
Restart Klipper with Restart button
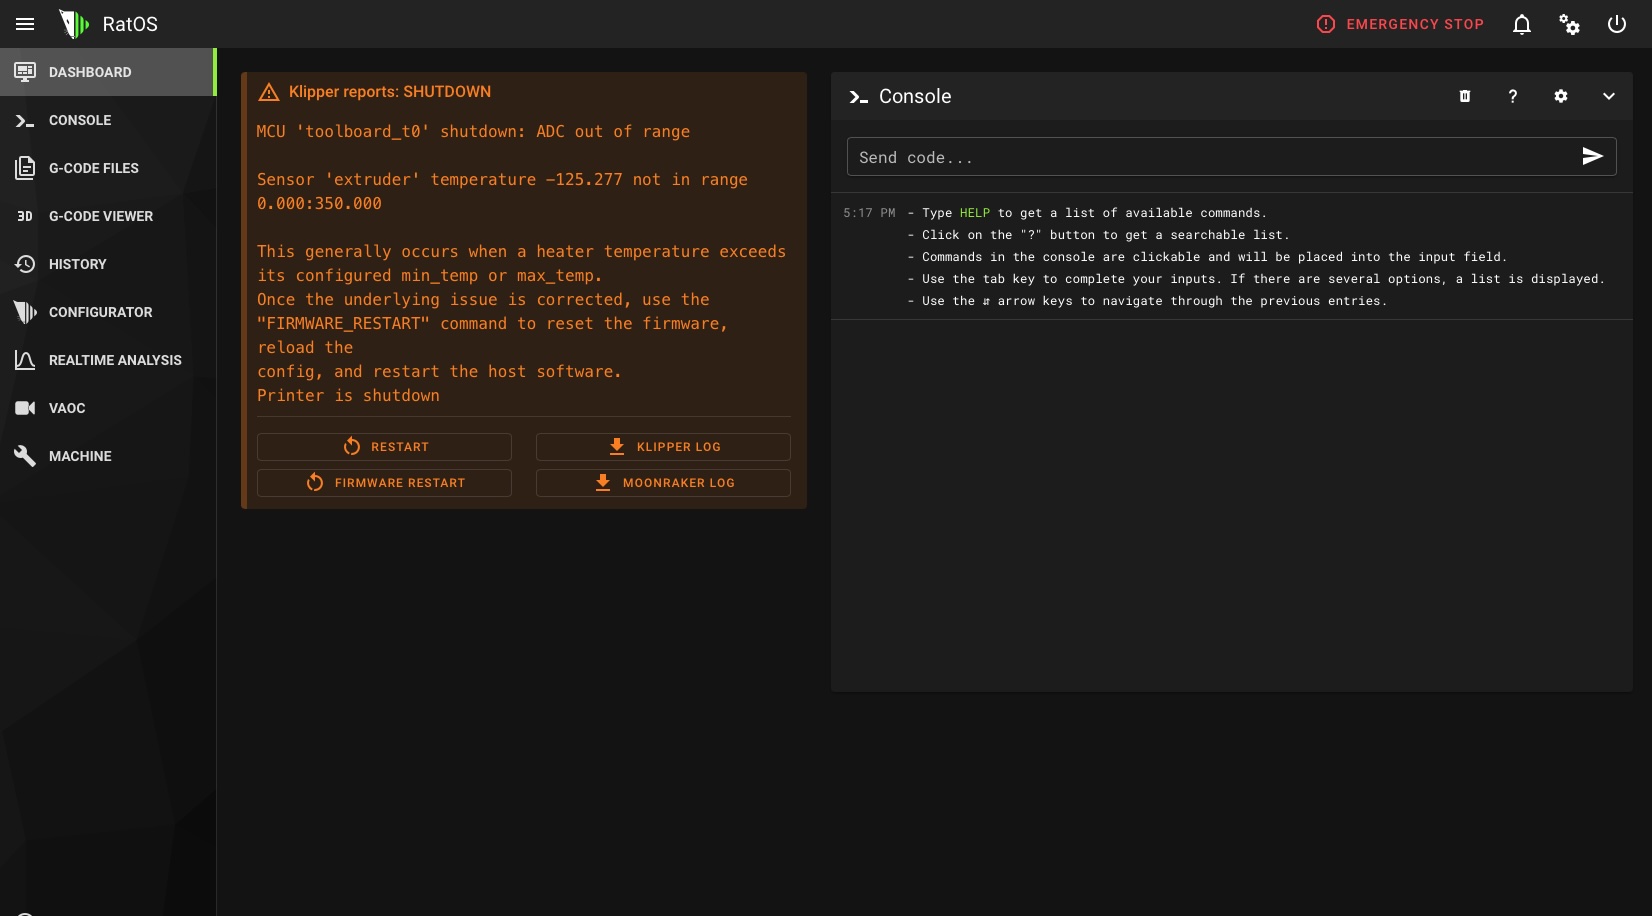point(384,447)
